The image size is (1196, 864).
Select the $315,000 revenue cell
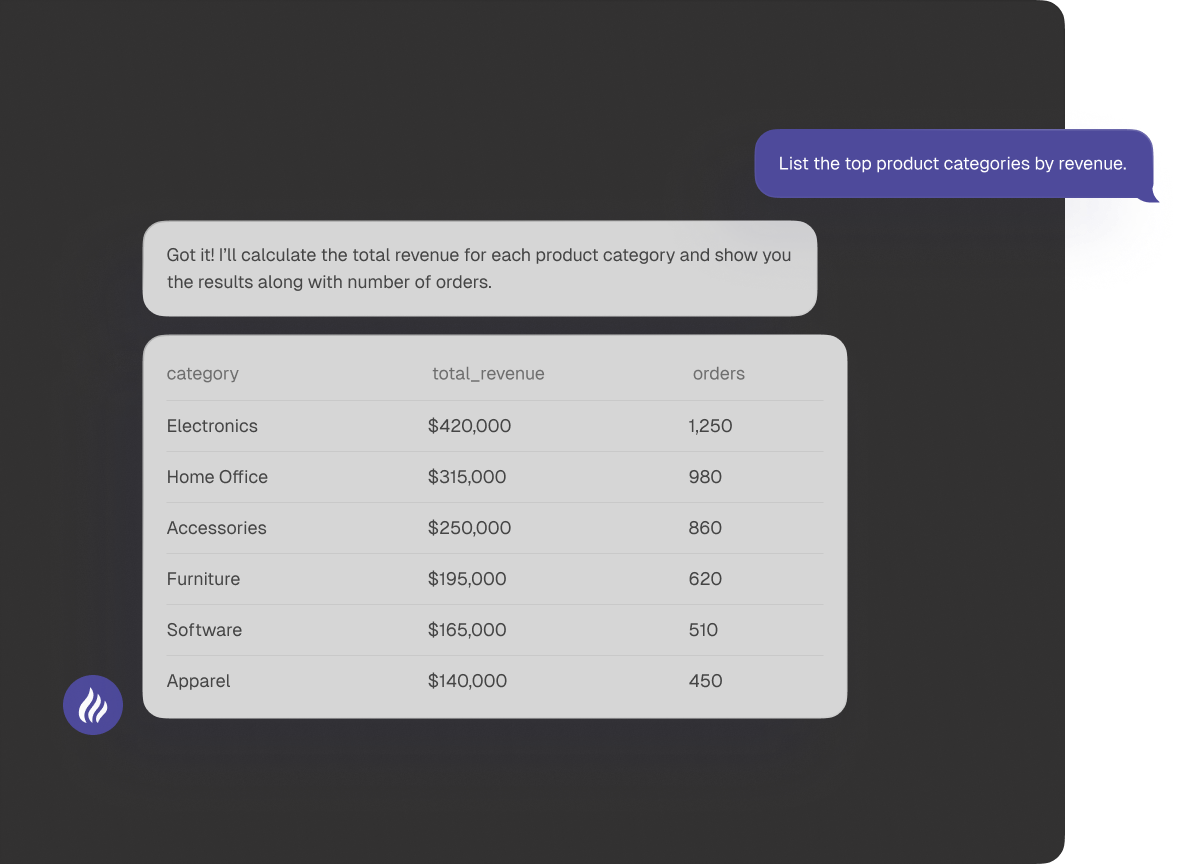[x=467, y=477]
